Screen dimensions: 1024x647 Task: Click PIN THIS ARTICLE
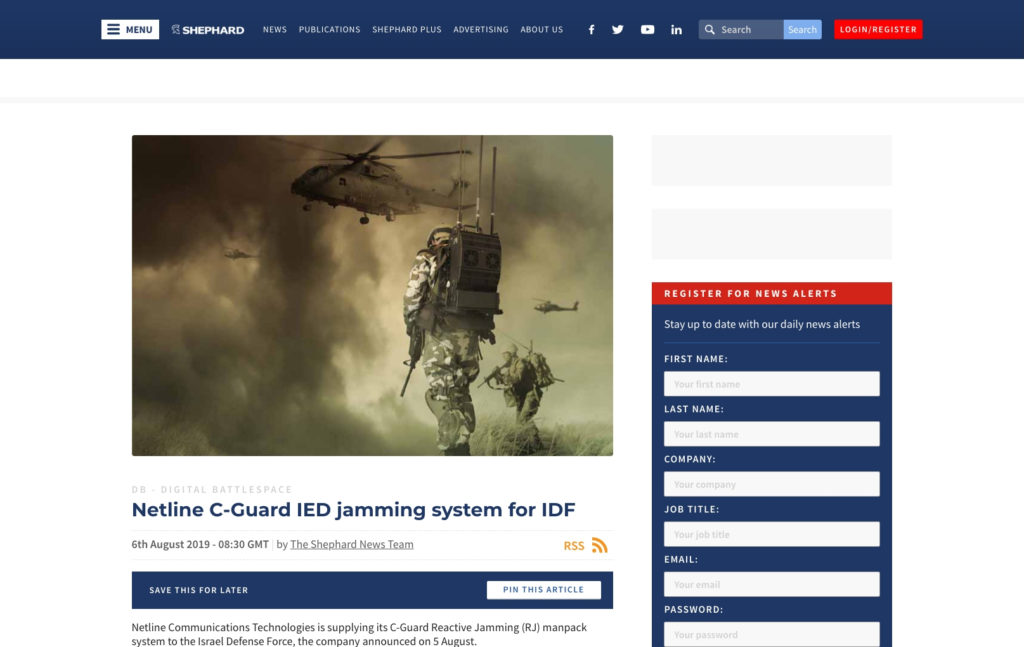point(543,589)
